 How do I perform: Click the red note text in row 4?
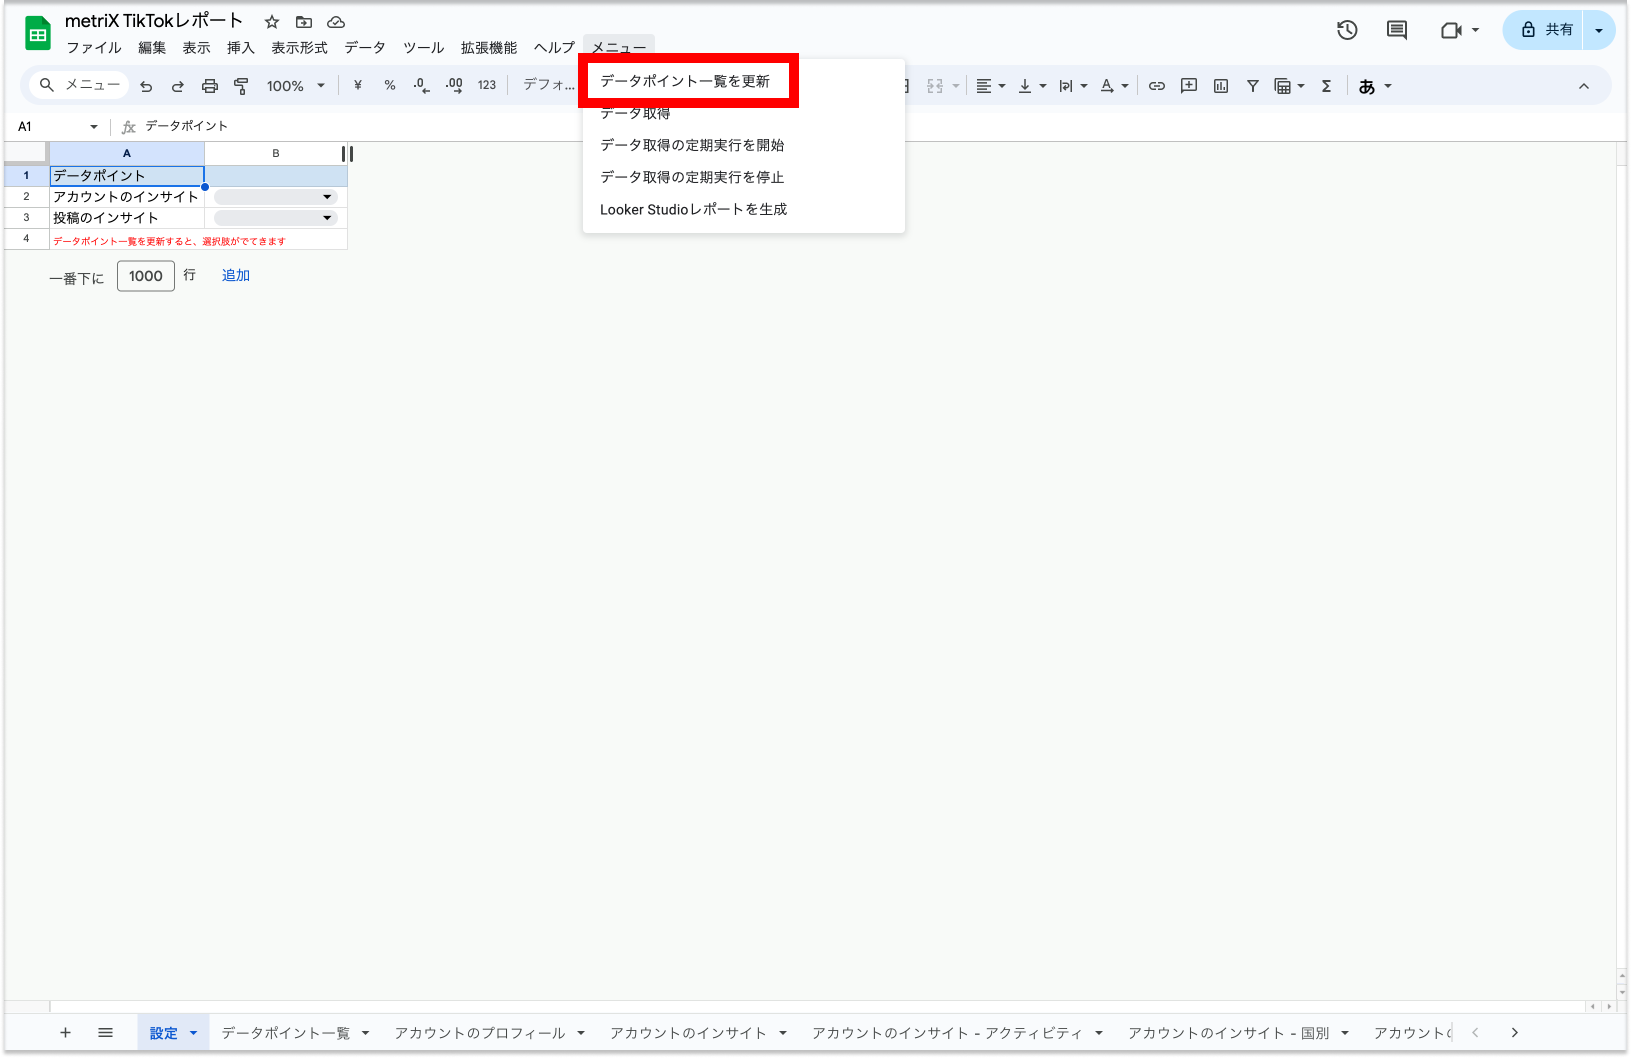click(169, 241)
